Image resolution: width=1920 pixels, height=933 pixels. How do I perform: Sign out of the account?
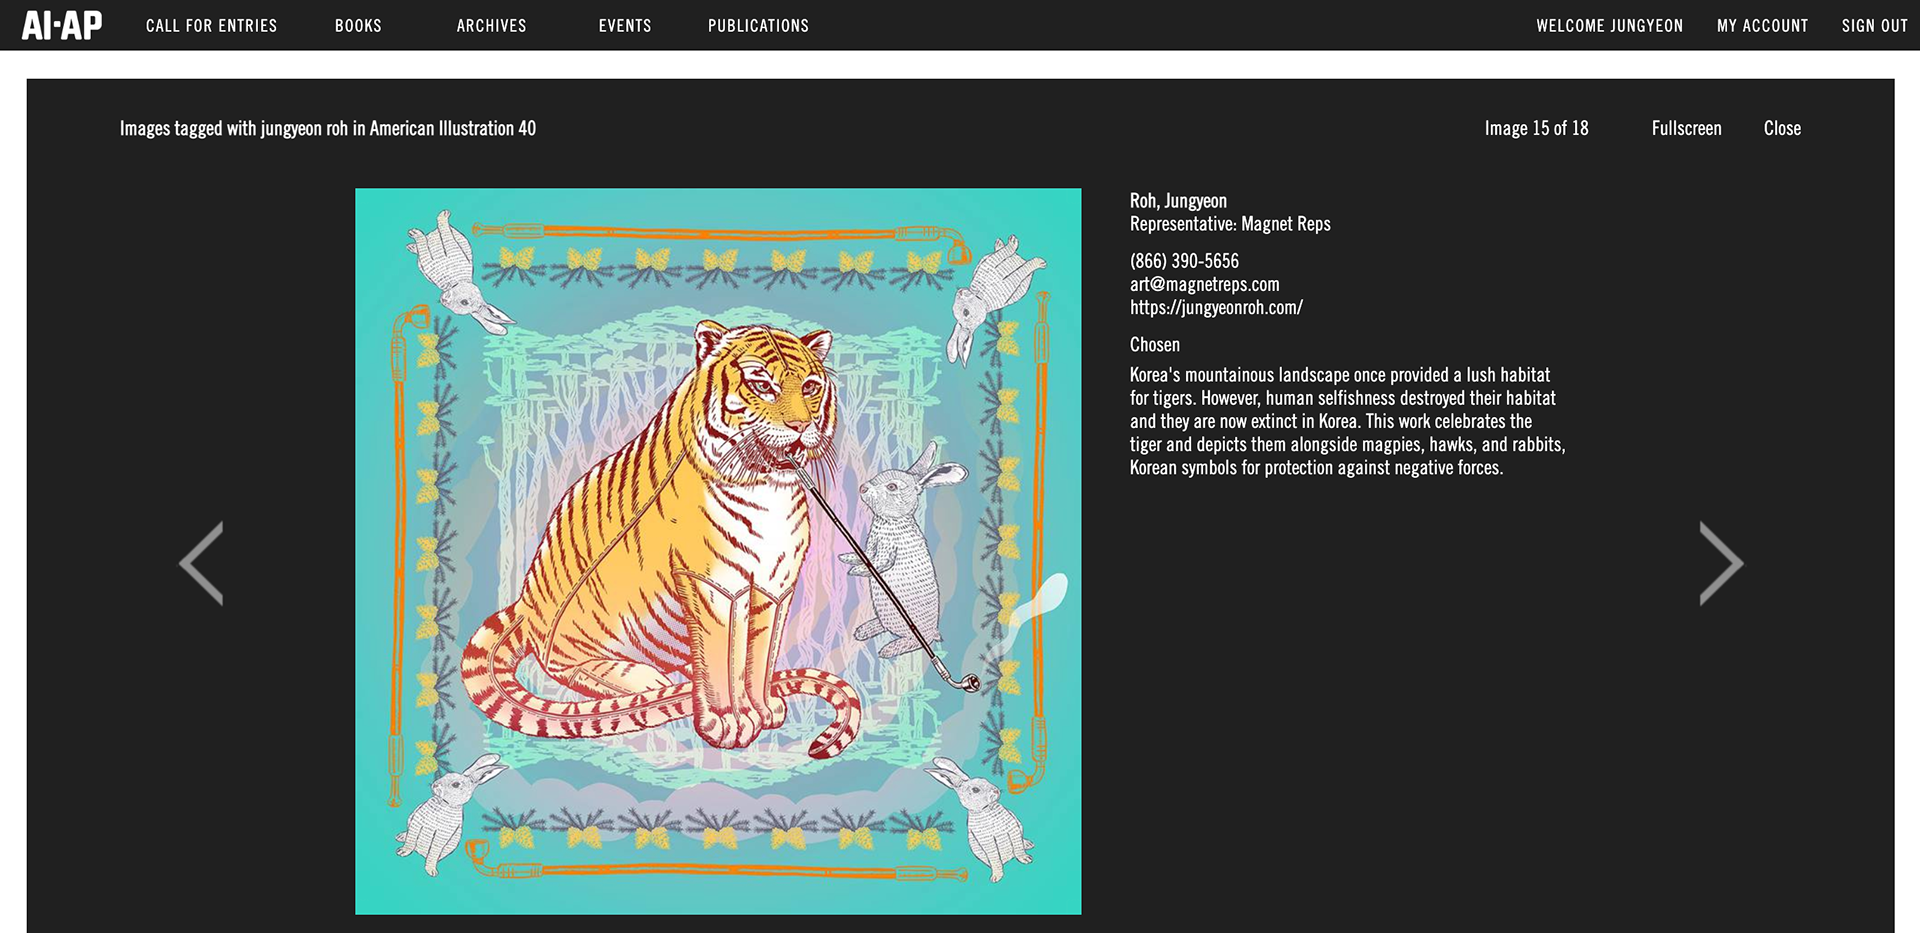tap(1875, 26)
